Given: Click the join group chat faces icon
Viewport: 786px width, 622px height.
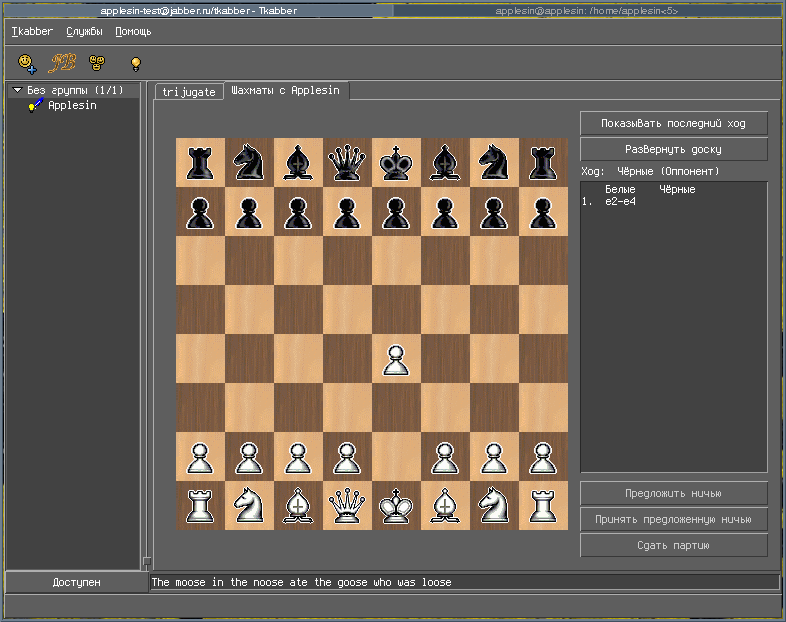Looking at the screenshot, I should pyautogui.click(x=97, y=63).
